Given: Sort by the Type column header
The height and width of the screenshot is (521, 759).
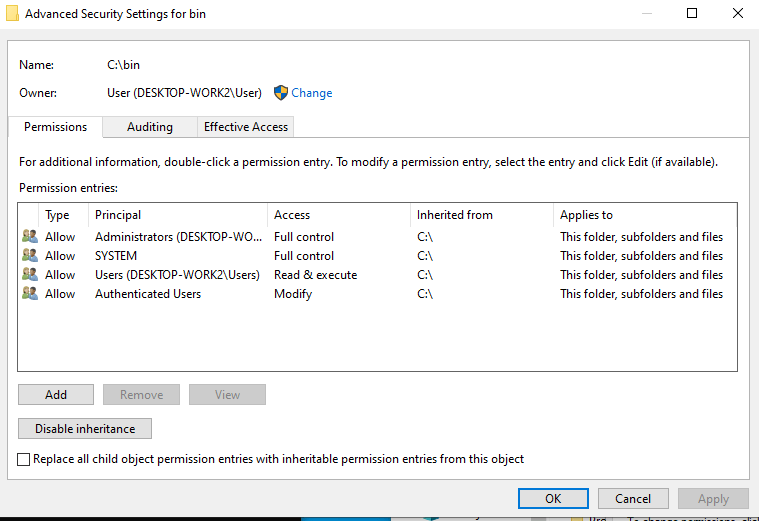Looking at the screenshot, I should click(63, 215).
